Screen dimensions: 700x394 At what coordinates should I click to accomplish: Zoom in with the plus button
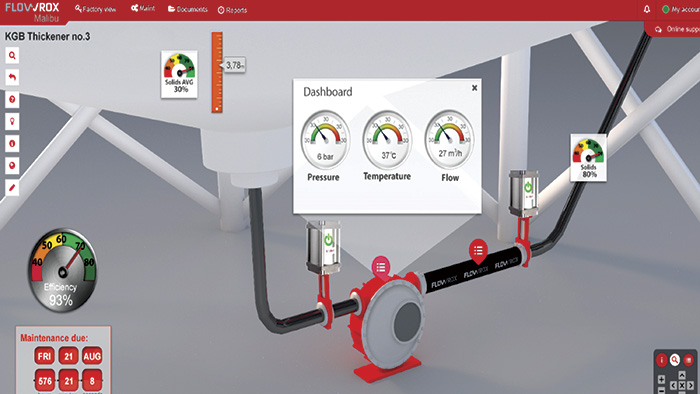pos(661,380)
